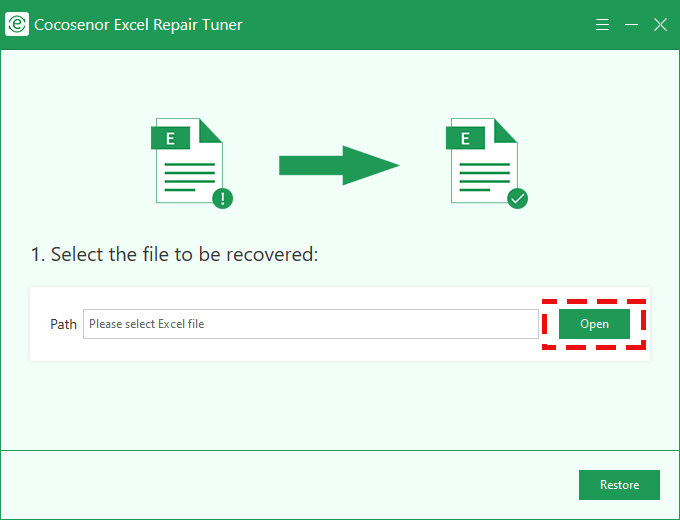Image resolution: width=680 pixels, height=520 pixels.
Task: Click the 'Select the file to be recovered' heading
Action: coord(174,254)
